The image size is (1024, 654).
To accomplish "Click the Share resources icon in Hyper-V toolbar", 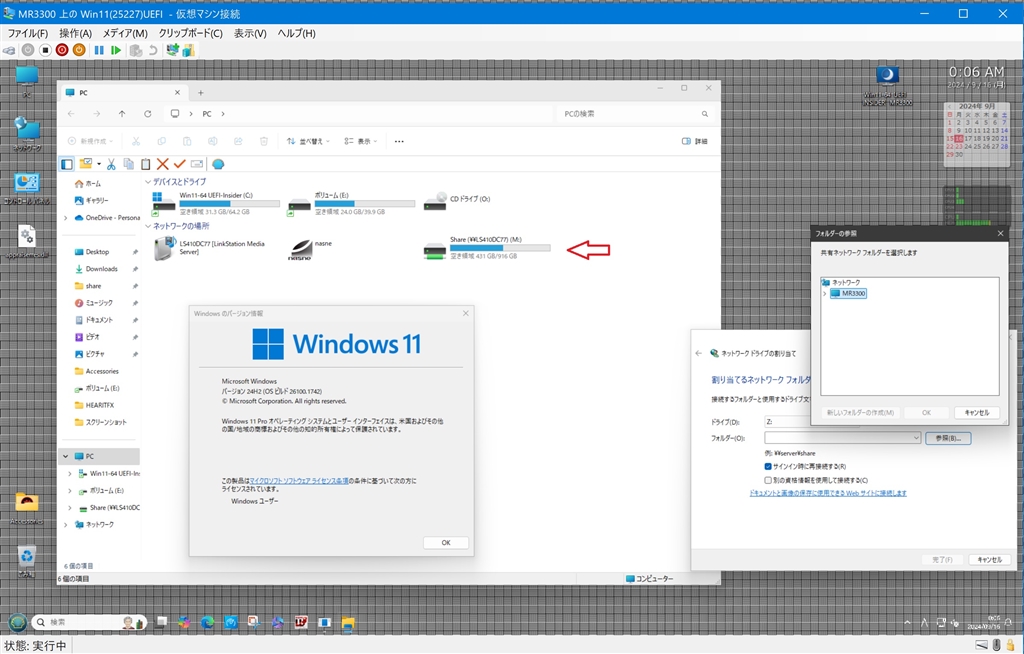I will 189,50.
